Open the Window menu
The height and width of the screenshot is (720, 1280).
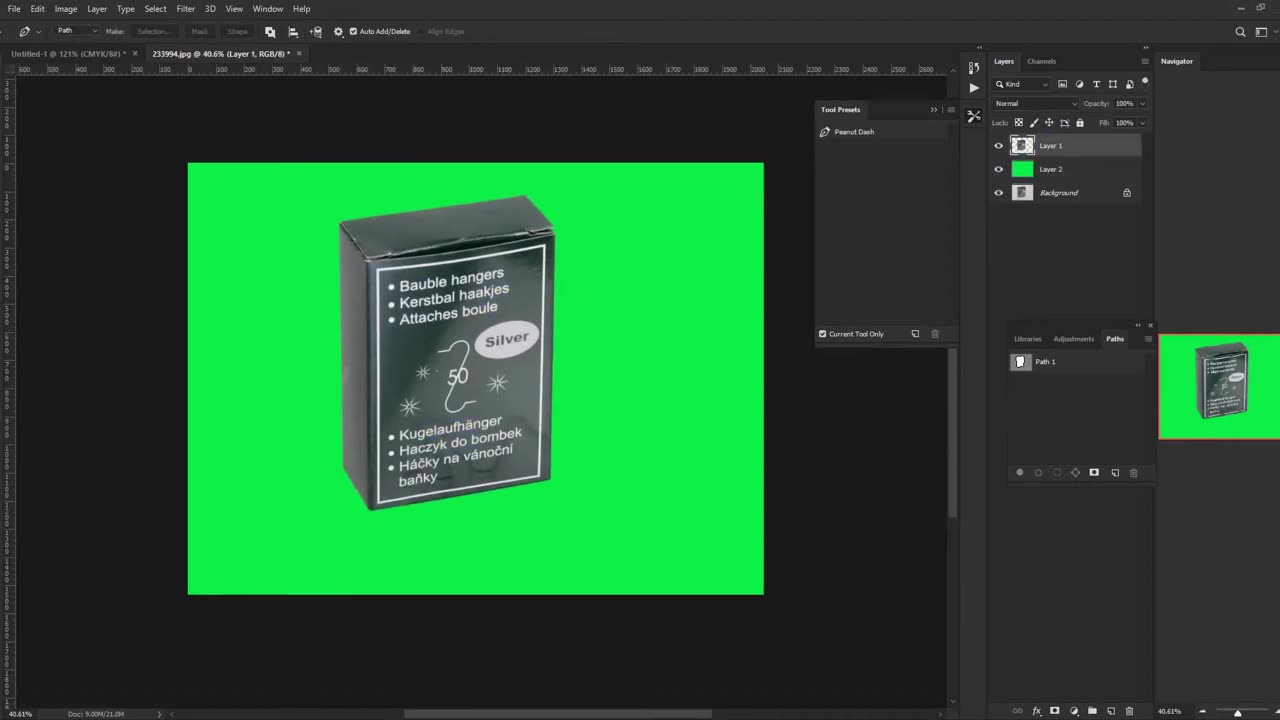pyautogui.click(x=267, y=9)
